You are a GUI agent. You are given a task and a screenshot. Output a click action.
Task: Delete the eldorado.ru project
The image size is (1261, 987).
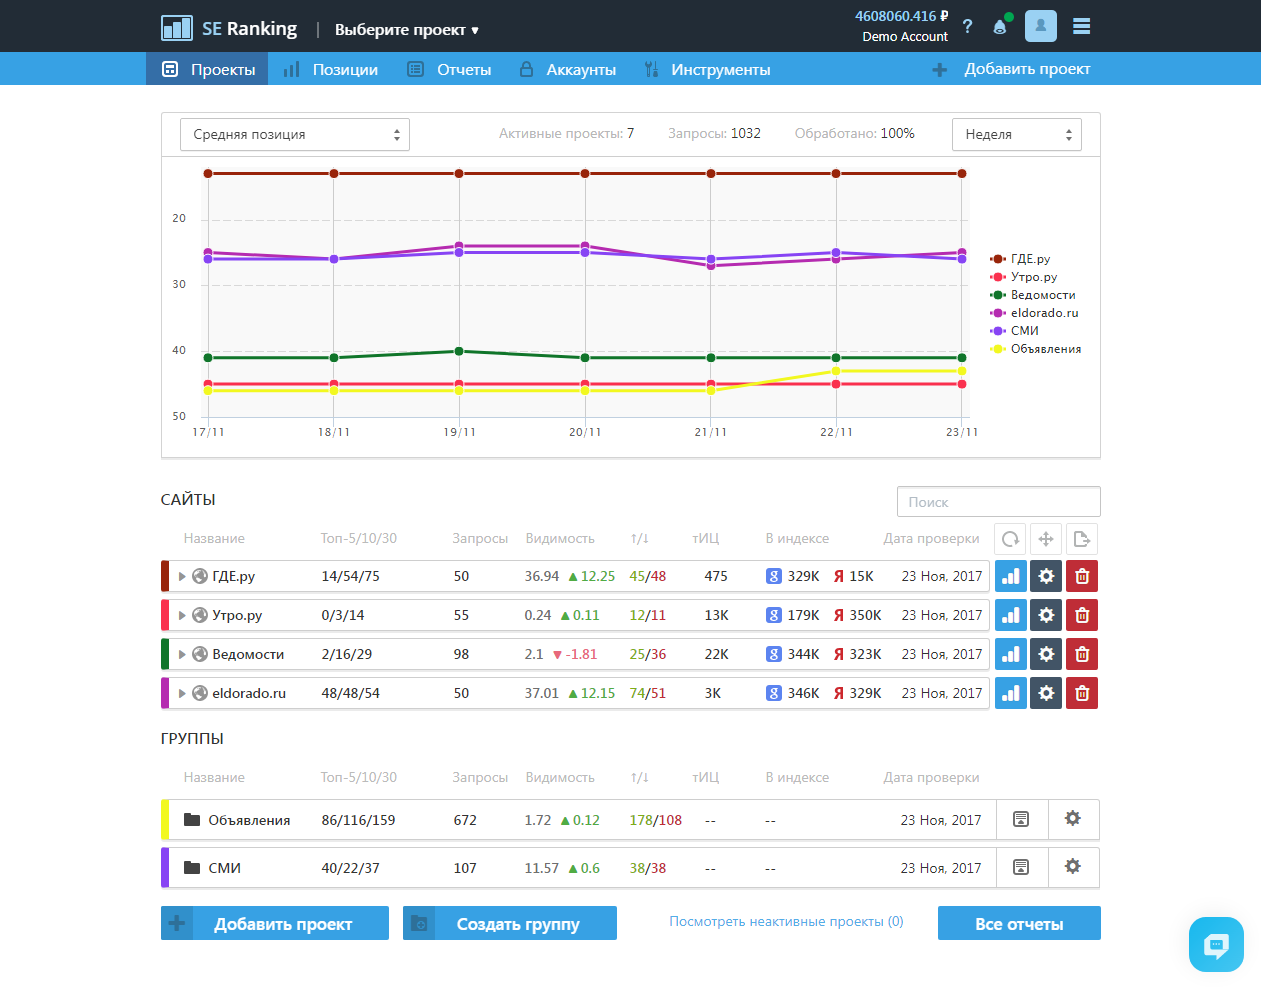[1081, 693]
